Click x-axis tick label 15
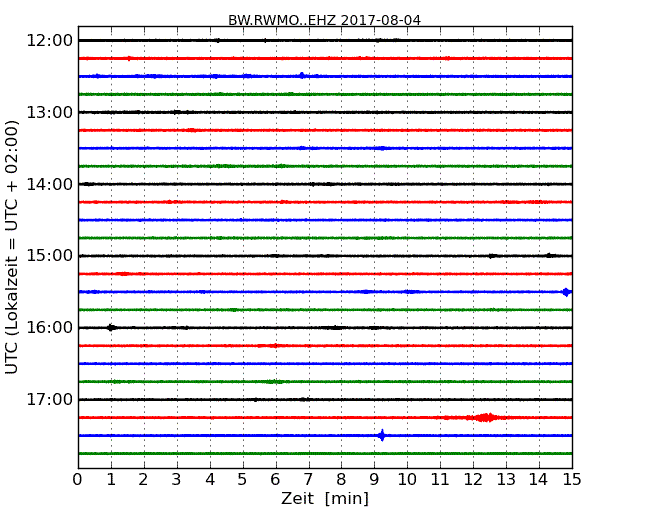The height and width of the screenshot is (520, 650). [x=572, y=479]
